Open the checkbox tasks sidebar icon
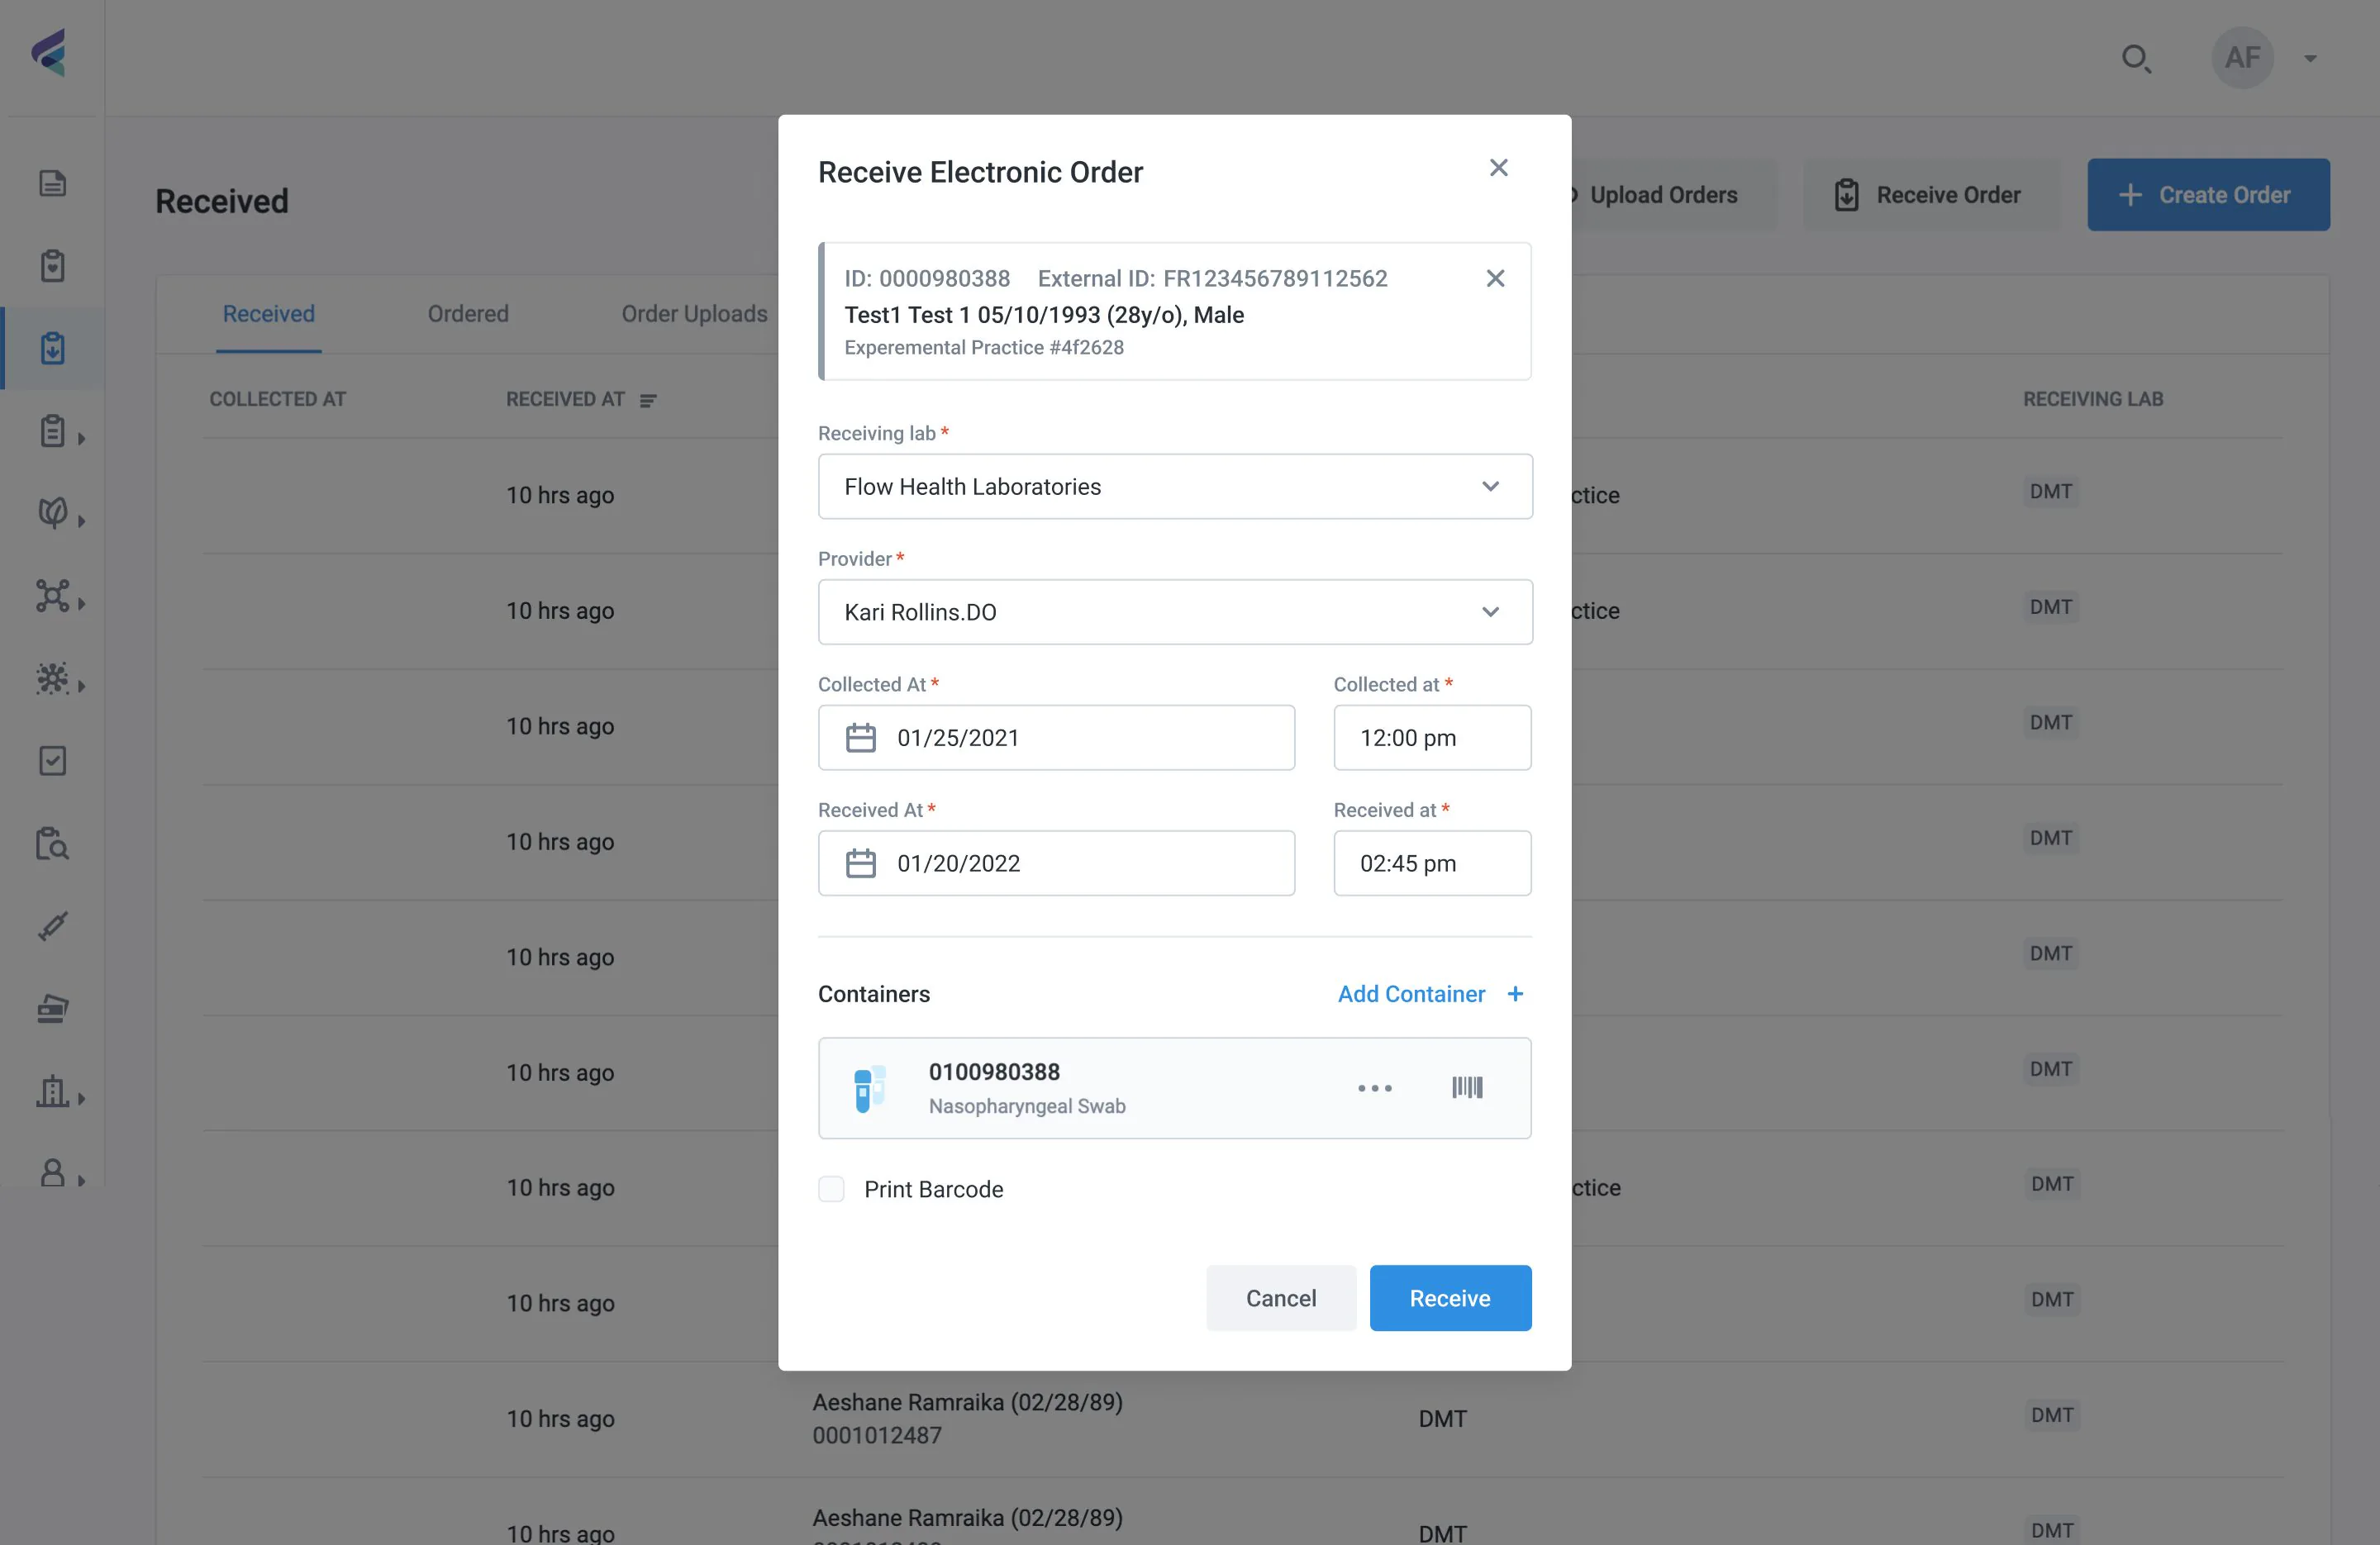 (52, 761)
